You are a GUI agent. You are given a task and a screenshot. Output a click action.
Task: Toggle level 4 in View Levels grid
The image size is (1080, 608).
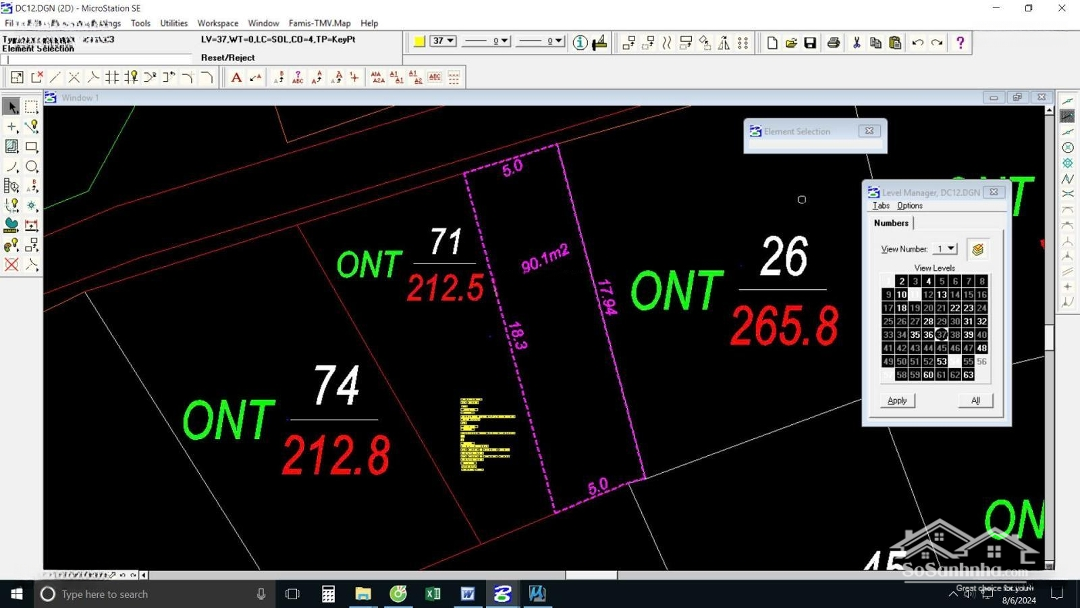pos(928,282)
